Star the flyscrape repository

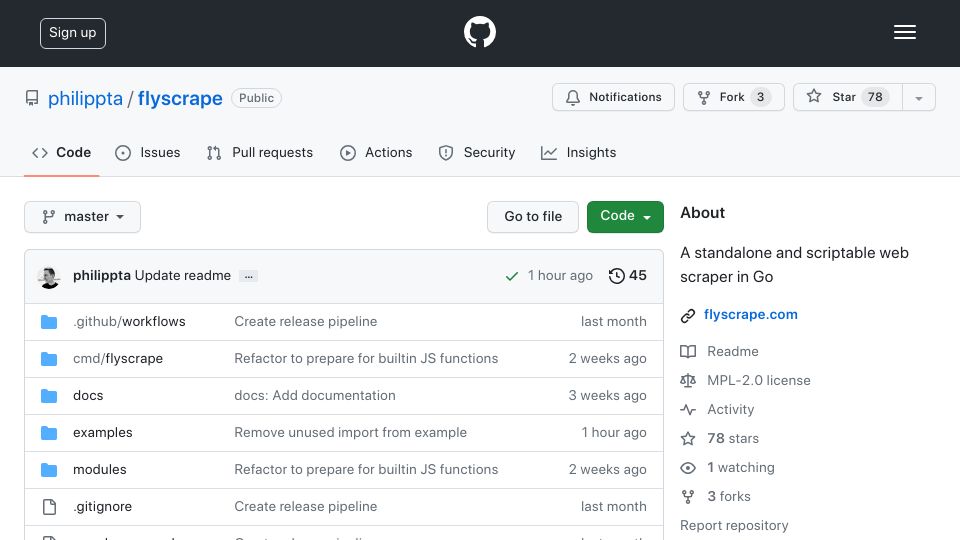pos(847,97)
